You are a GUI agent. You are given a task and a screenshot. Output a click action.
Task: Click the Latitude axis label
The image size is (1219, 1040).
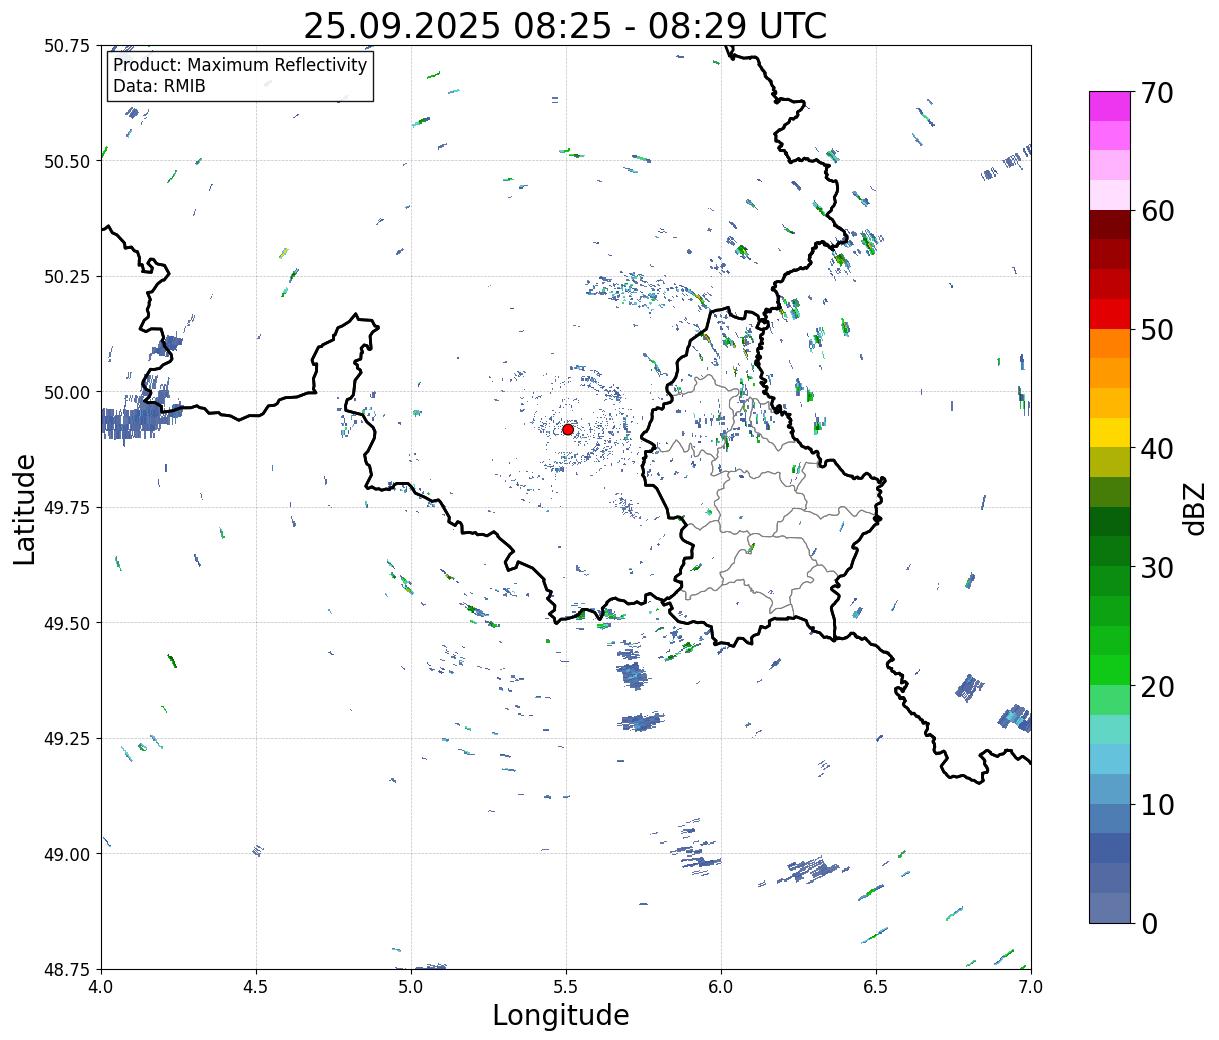pyautogui.click(x=25, y=509)
